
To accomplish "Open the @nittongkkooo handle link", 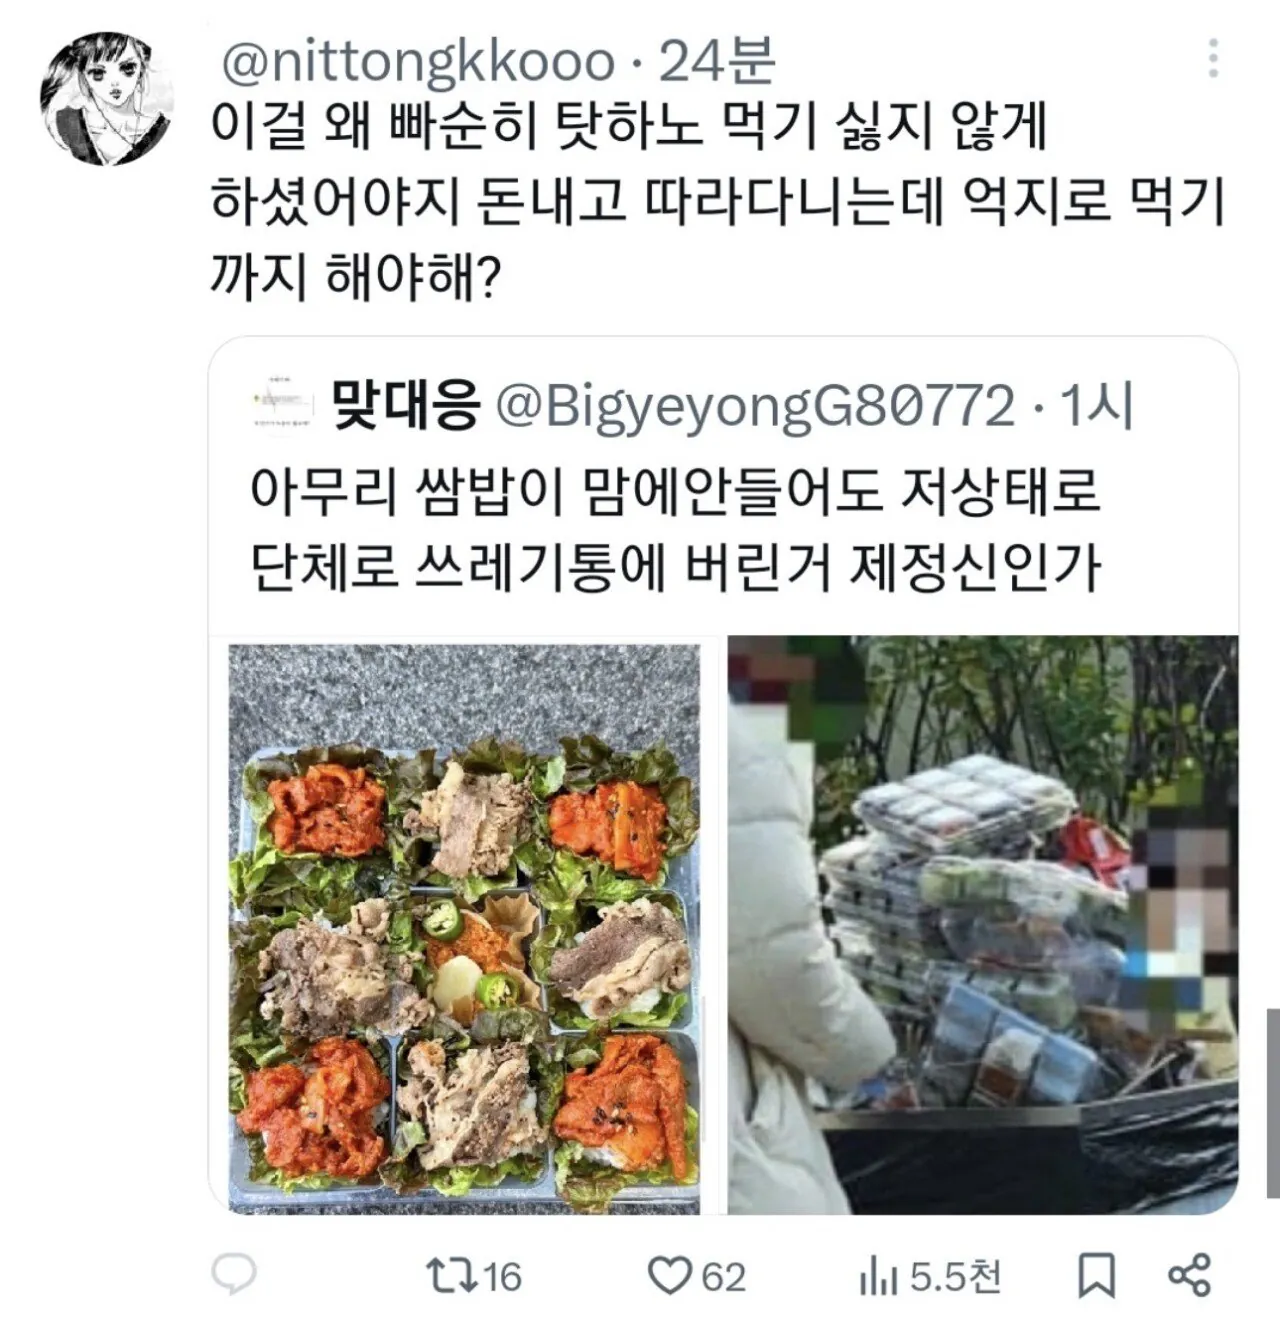I will [417, 62].
